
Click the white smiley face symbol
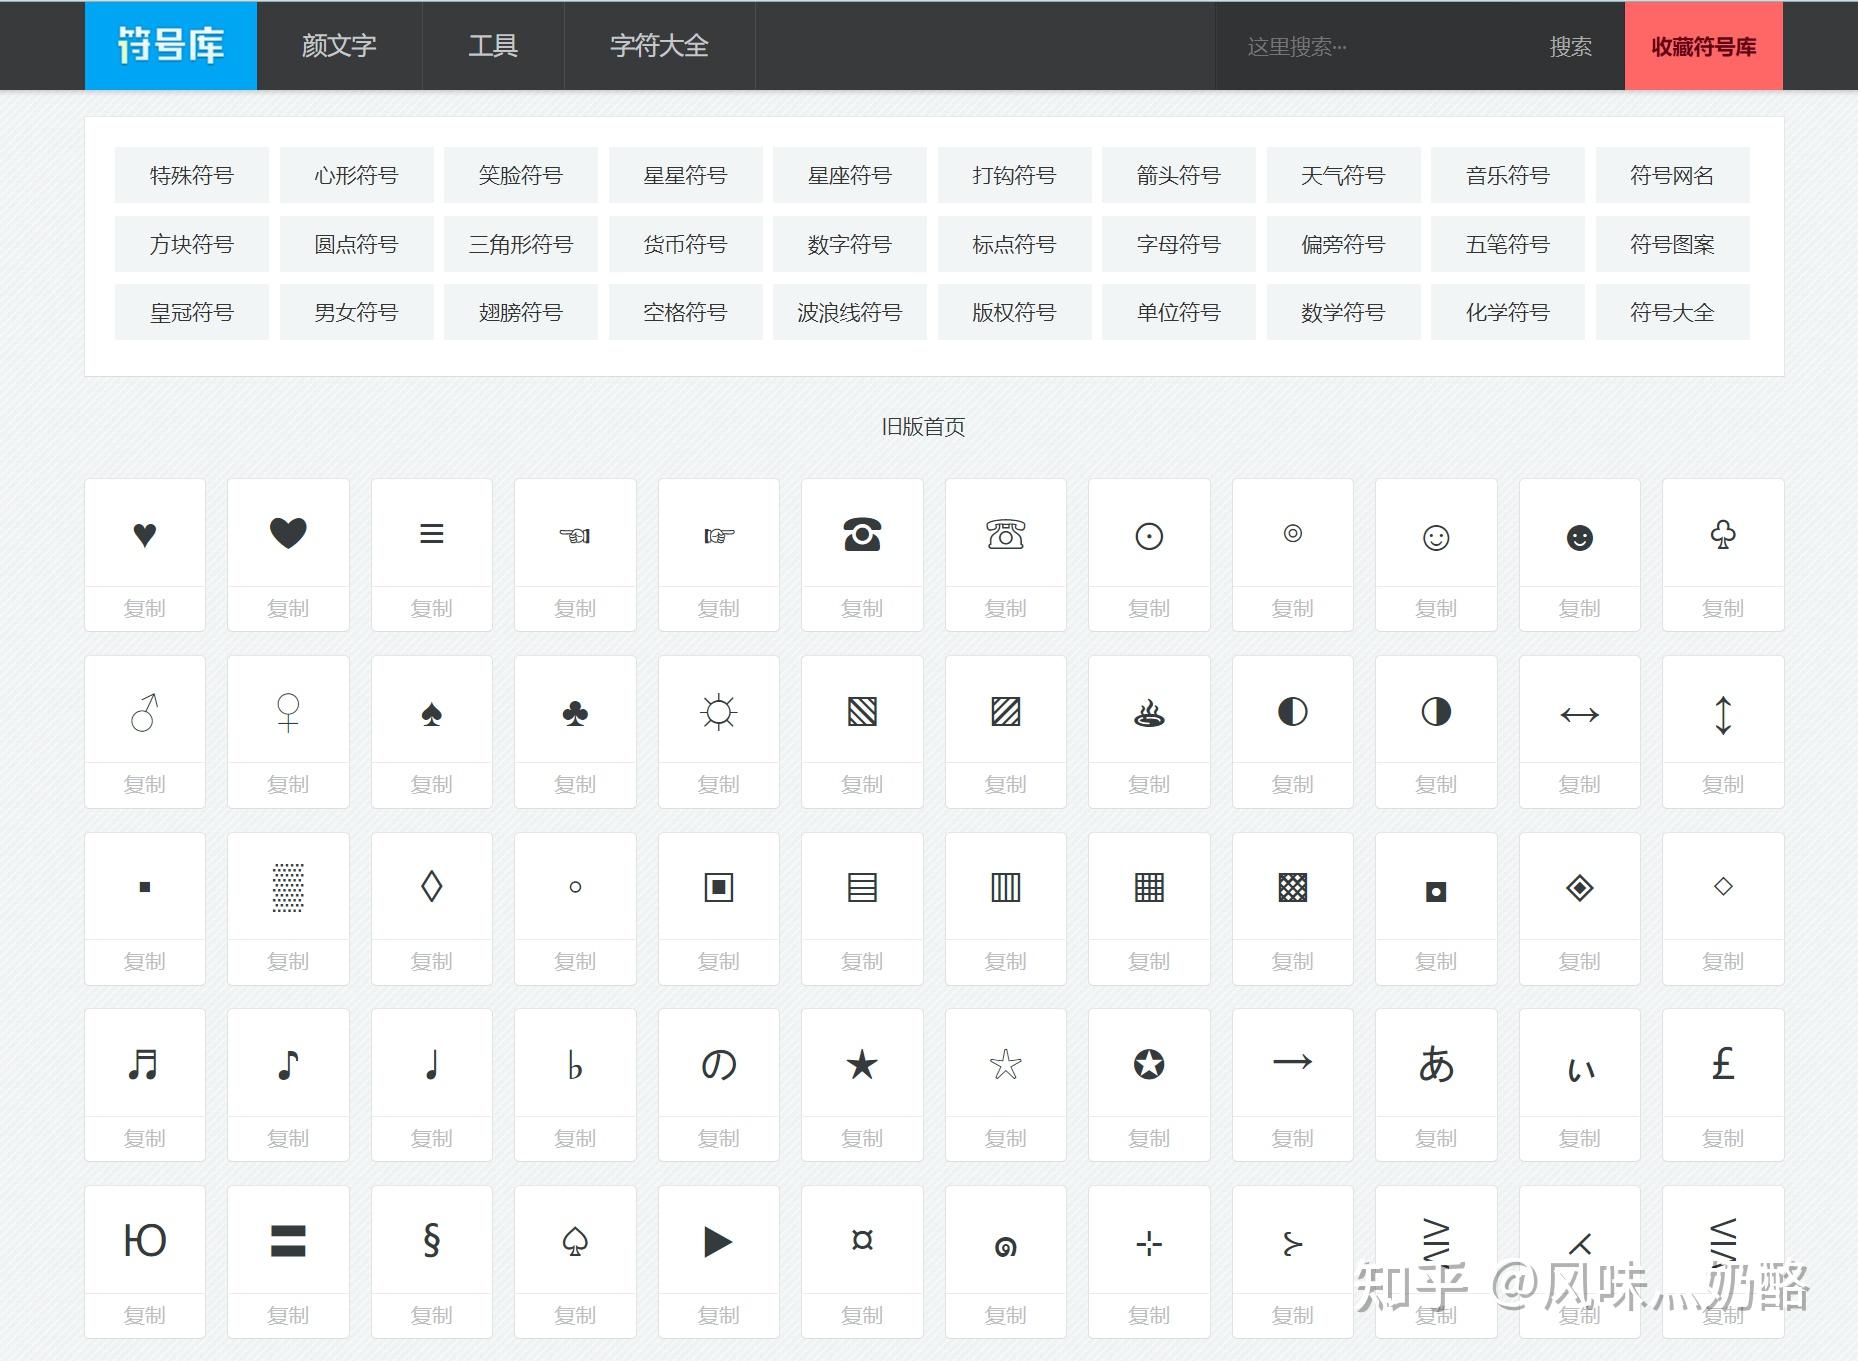point(1436,538)
